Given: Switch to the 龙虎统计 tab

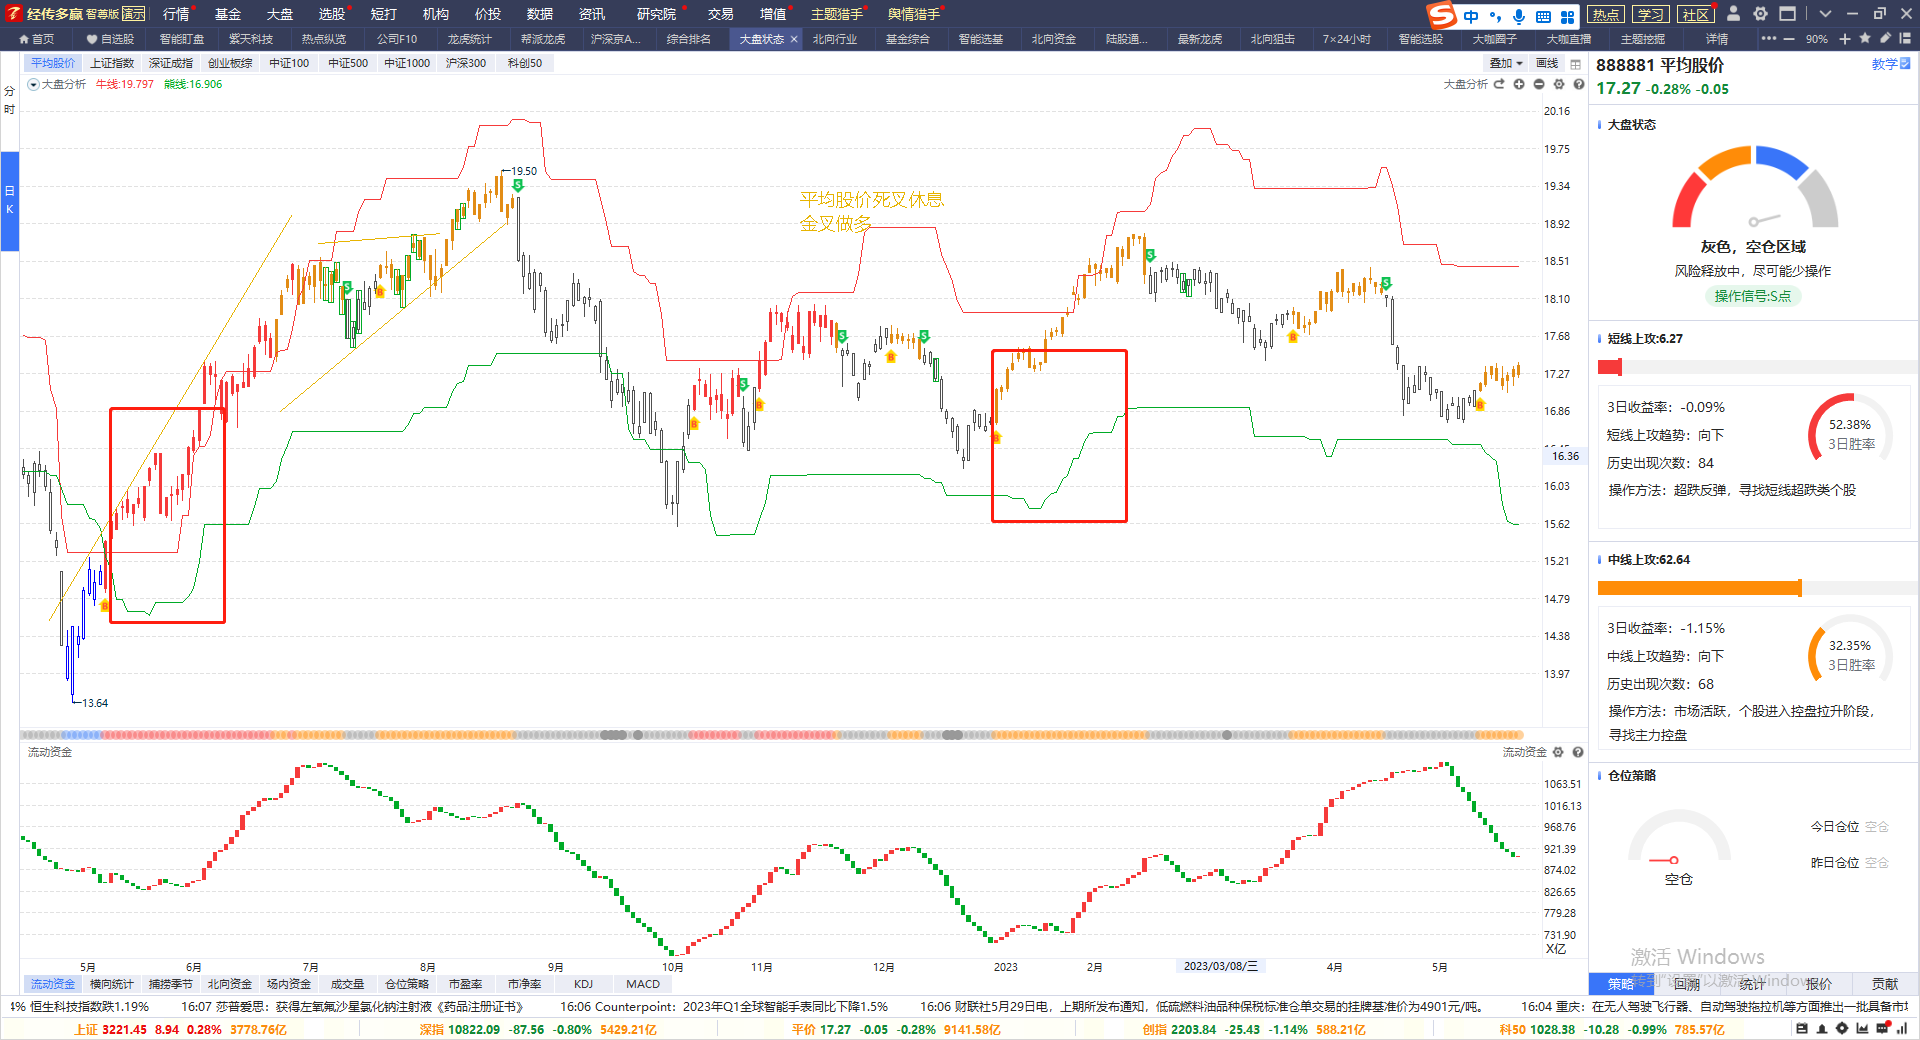Looking at the screenshot, I should click(469, 39).
